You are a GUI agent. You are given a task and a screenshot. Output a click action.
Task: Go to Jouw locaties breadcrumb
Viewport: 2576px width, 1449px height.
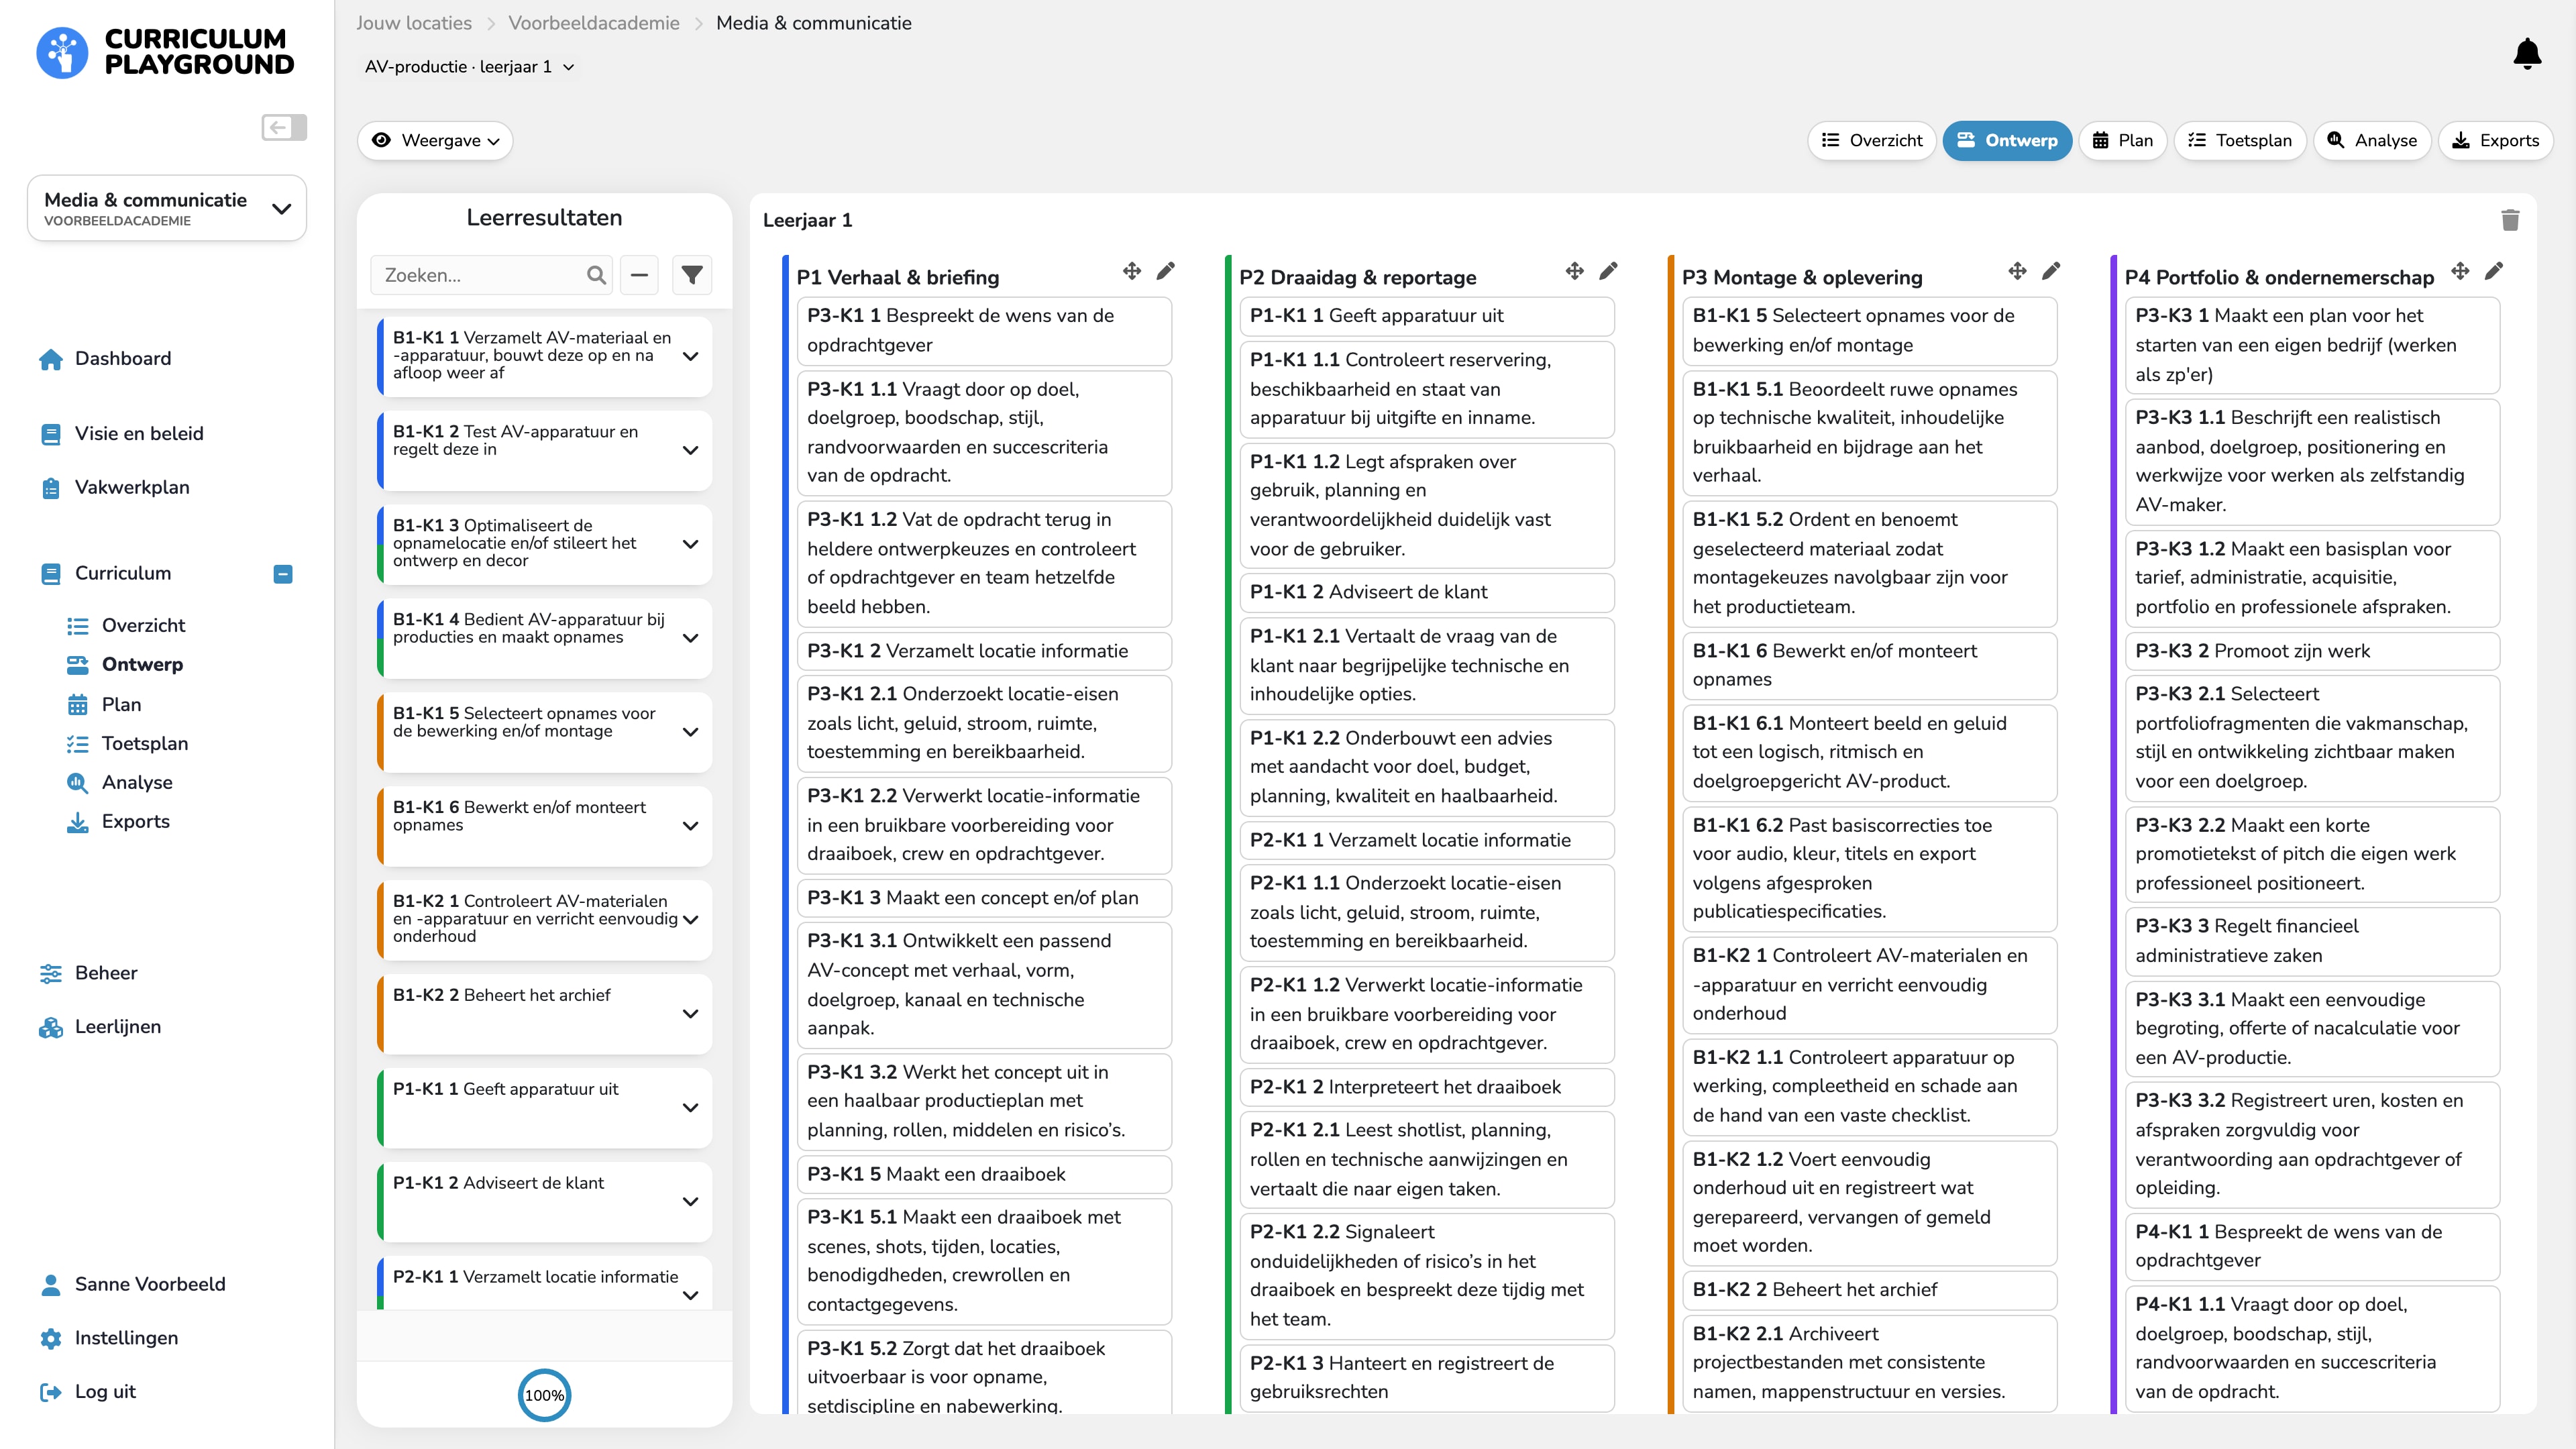coord(414,23)
